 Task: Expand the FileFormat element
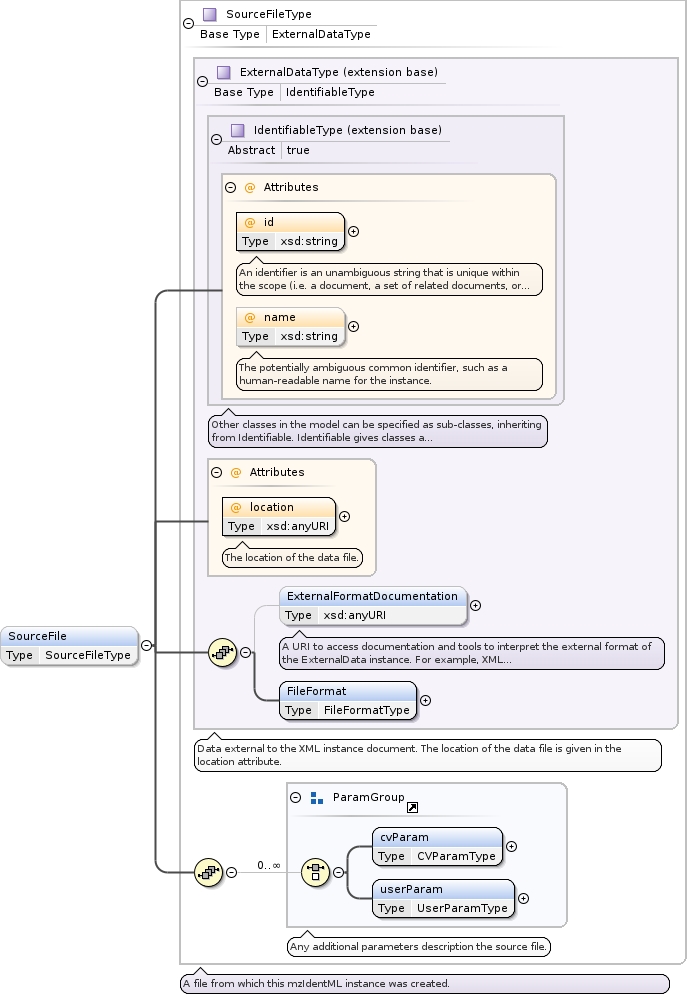(425, 701)
